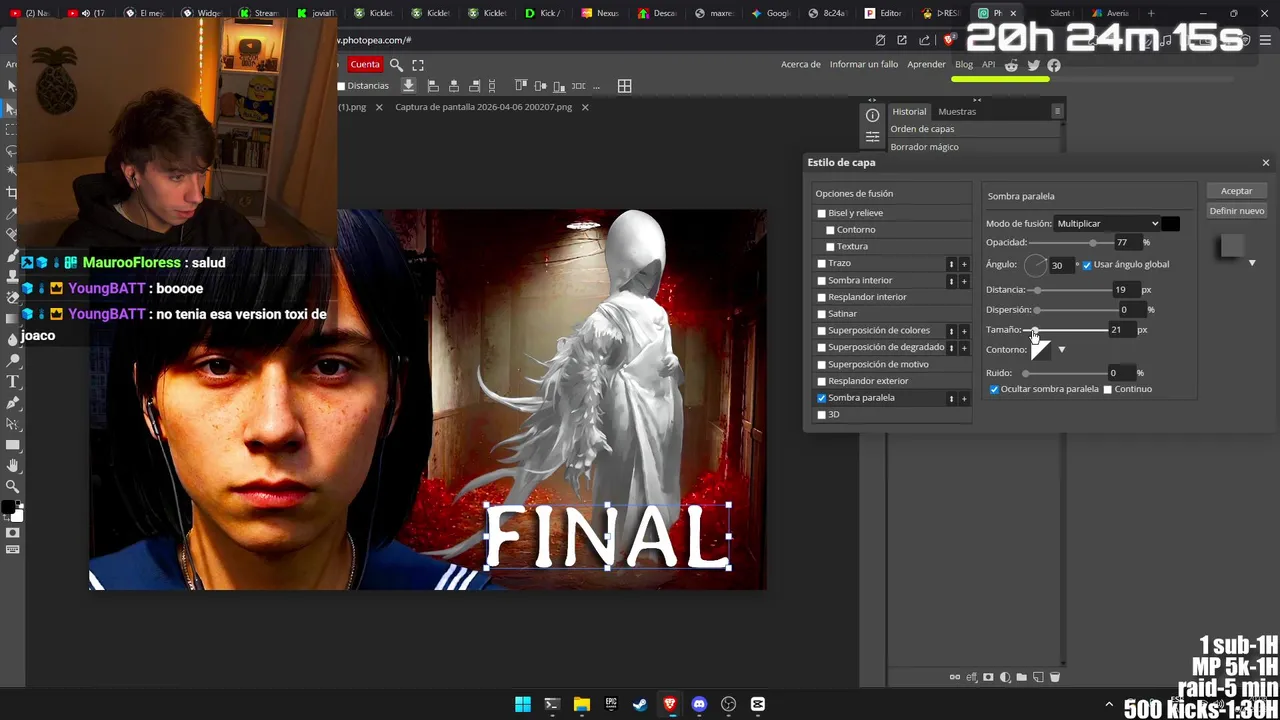Click the new folder icon in layers panel
The width and height of the screenshot is (1280, 720).
coord(1021,677)
